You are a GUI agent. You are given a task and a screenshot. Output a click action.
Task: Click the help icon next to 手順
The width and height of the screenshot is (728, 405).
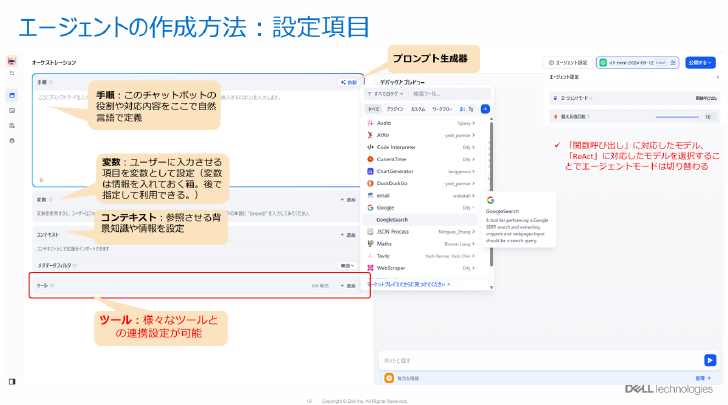coord(51,82)
